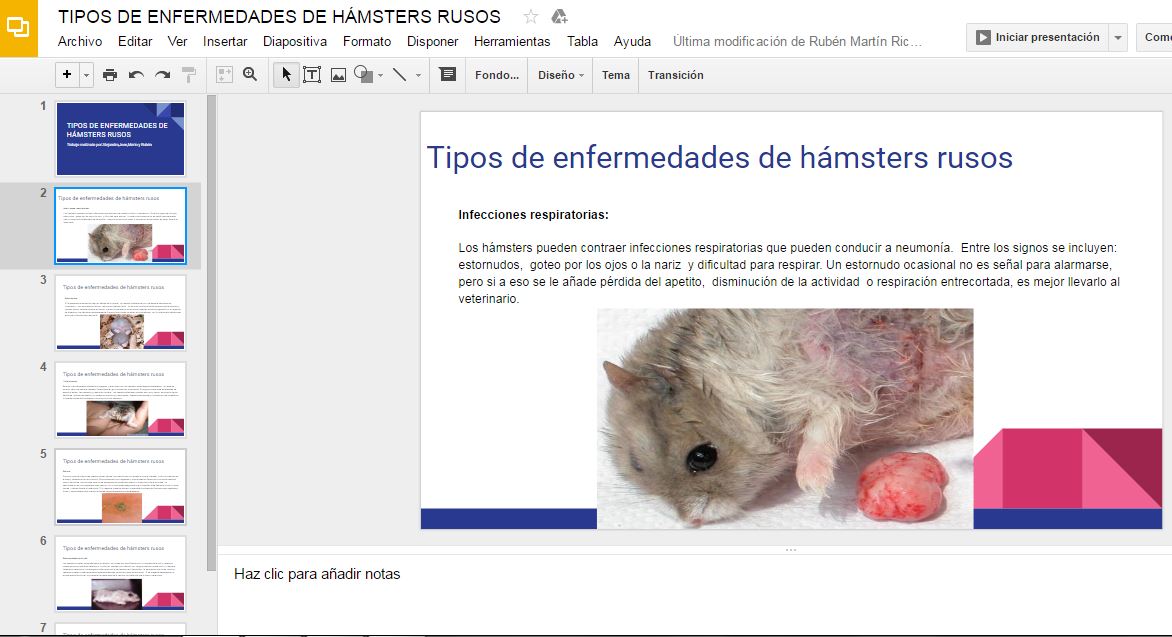Screen dimensions: 1172x637
Task: Open the Tabla menu
Action: coord(582,41)
